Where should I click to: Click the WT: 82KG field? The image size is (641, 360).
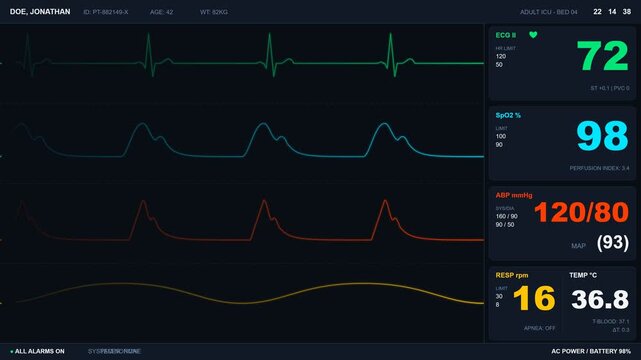pos(214,12)
